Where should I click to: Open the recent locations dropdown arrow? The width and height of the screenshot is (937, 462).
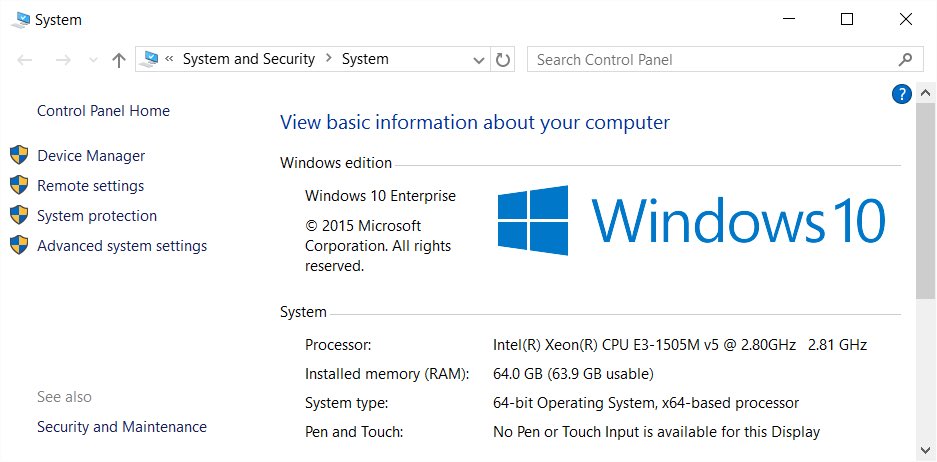coord(93,60)
